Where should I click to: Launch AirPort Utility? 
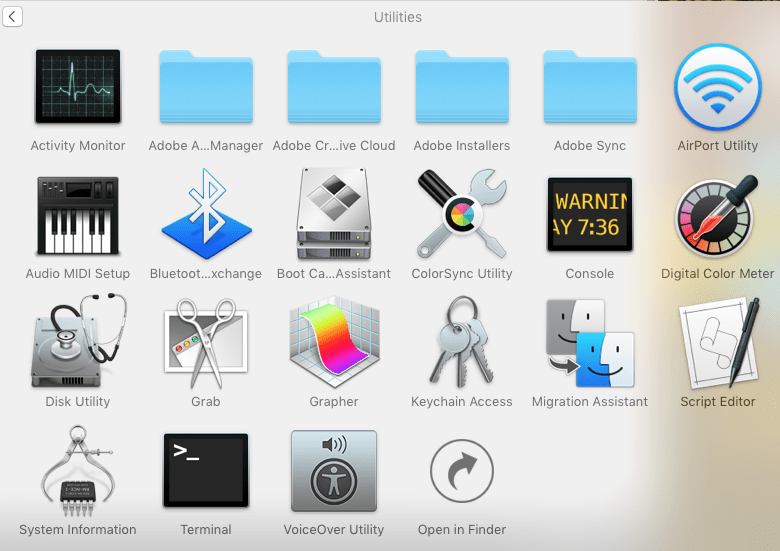coord(718,87)
